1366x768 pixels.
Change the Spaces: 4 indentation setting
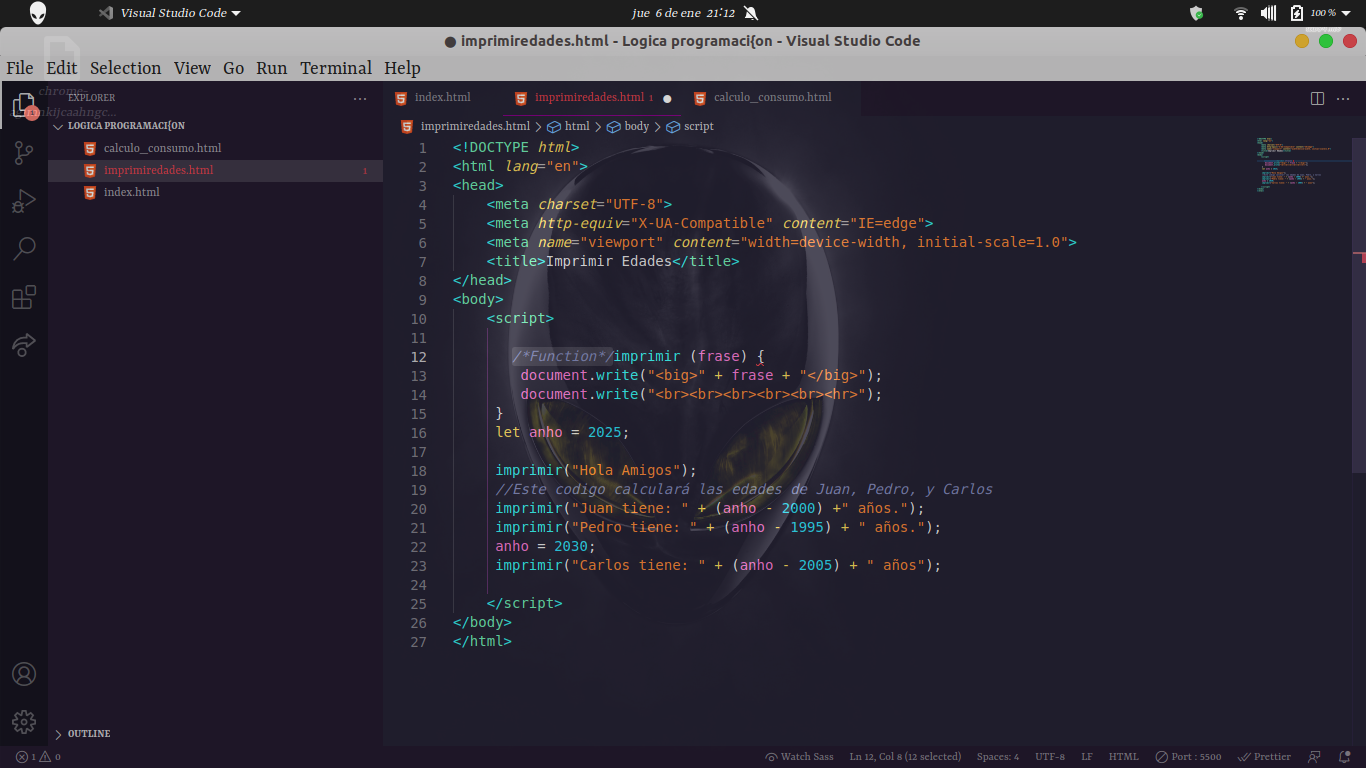[998, 757]
